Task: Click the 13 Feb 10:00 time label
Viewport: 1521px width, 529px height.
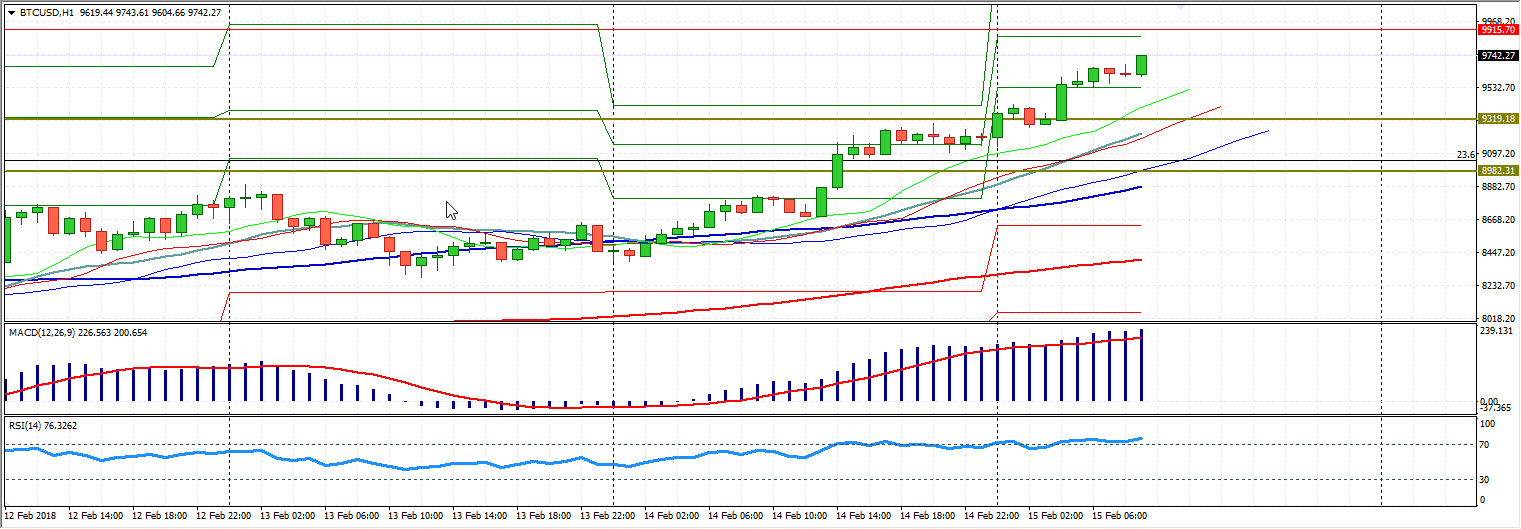Action: [414, 516]
